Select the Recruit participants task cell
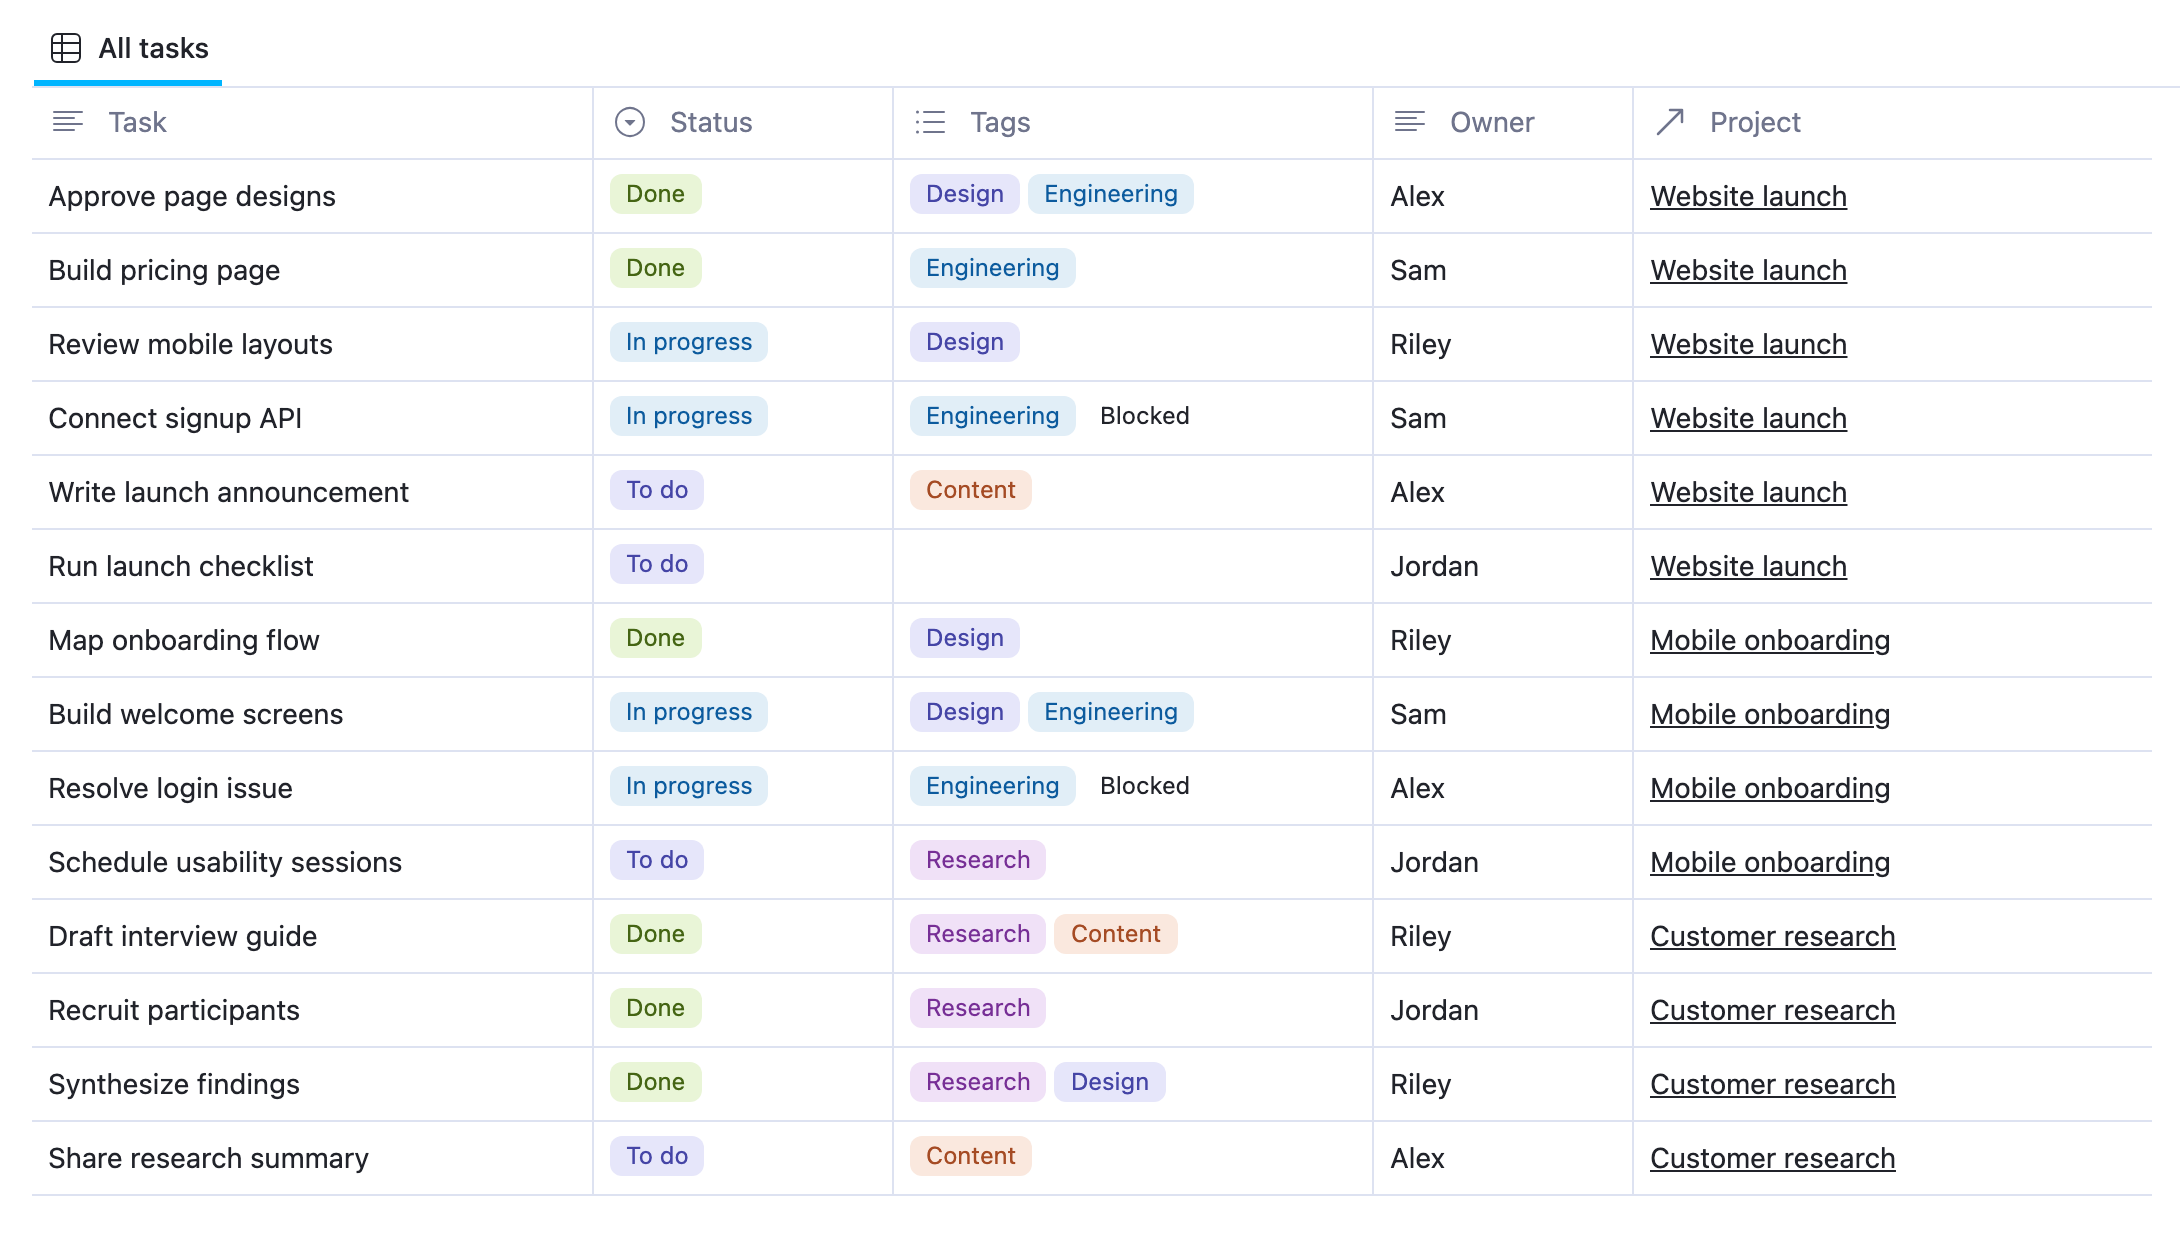 [312, 1010]
